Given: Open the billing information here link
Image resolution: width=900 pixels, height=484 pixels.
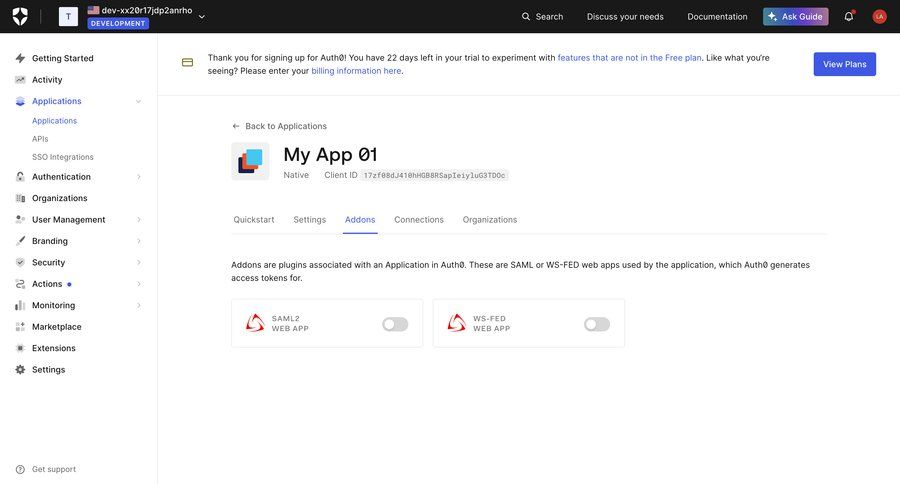Looking at the screenshot, I should [x=356, y=71].
